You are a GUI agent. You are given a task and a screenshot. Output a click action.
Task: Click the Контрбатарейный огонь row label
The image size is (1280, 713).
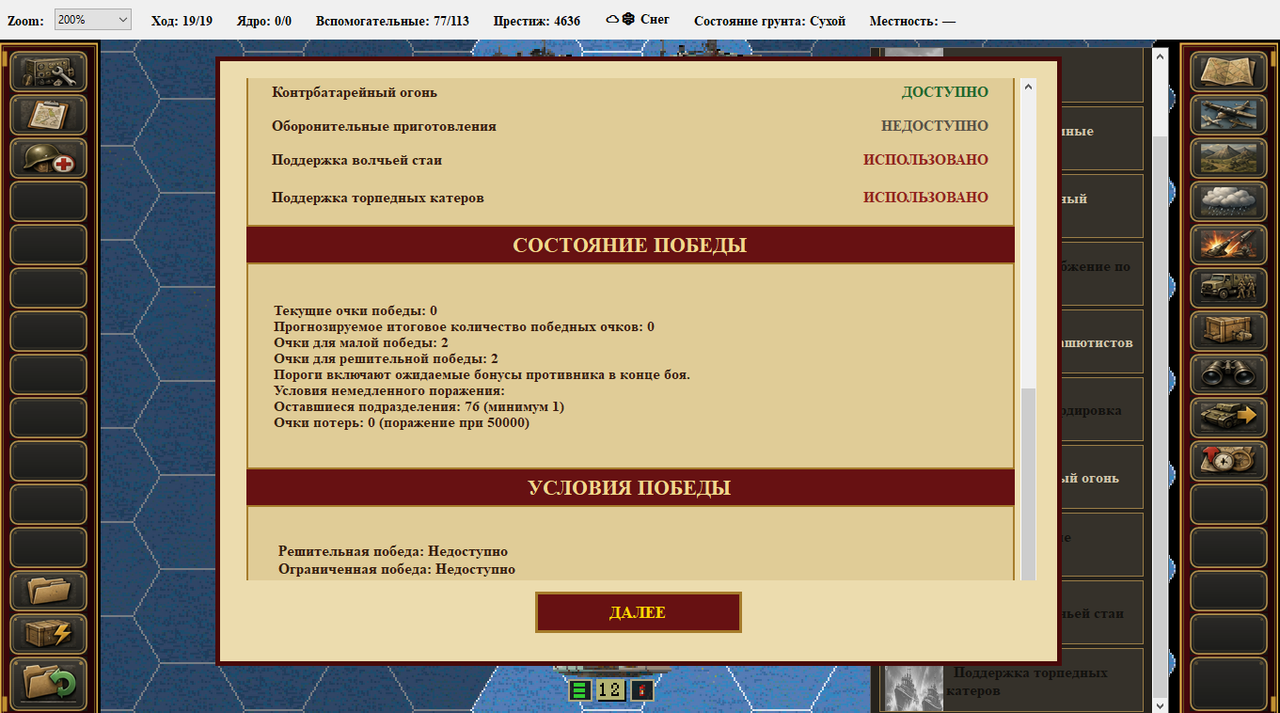355,92
